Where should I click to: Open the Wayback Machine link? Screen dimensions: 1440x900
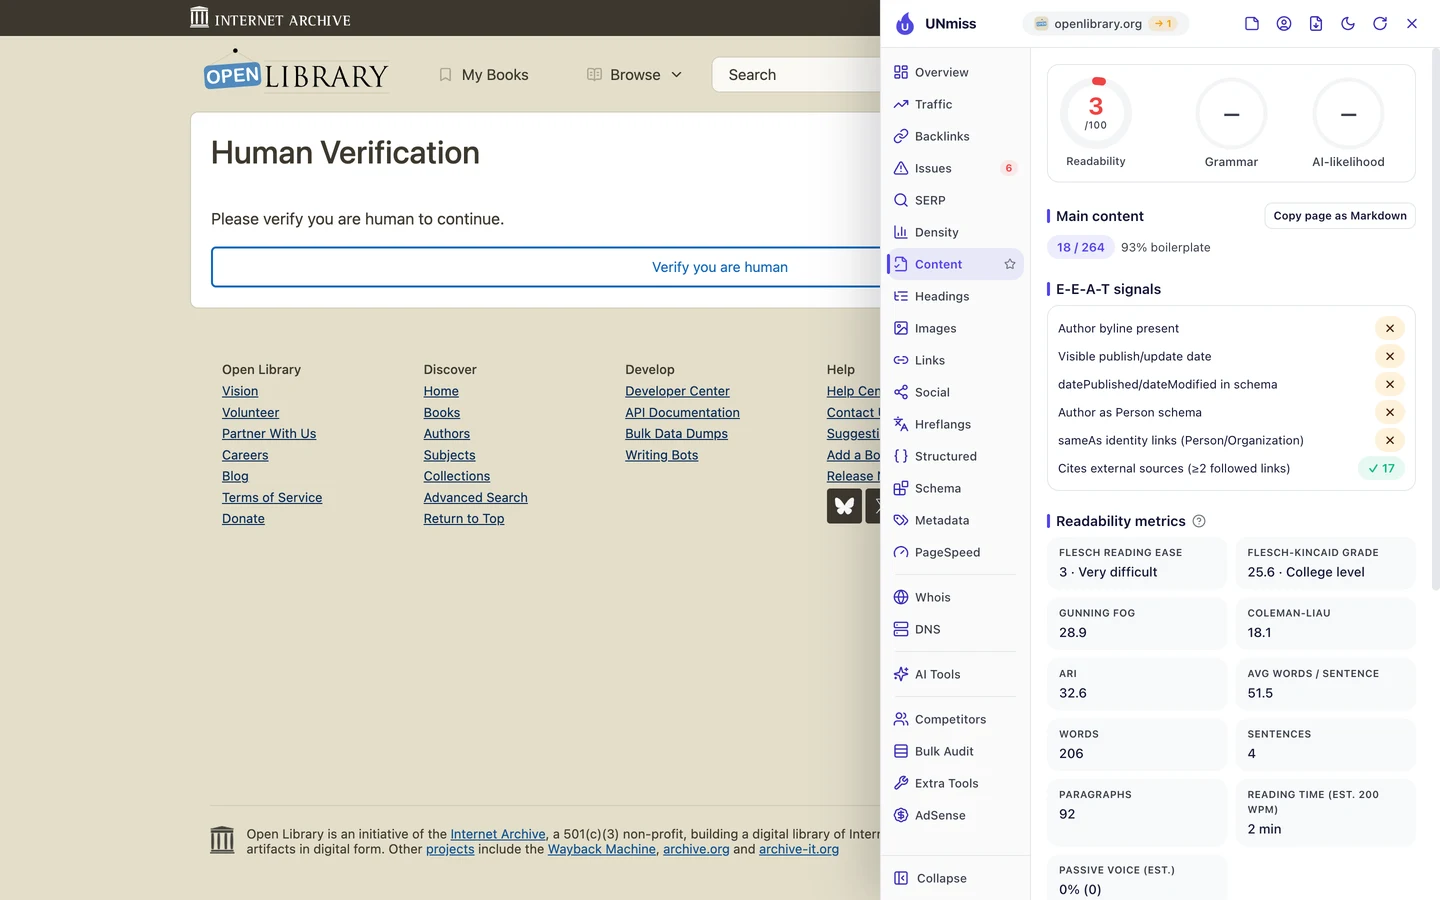tap(602, 849)
